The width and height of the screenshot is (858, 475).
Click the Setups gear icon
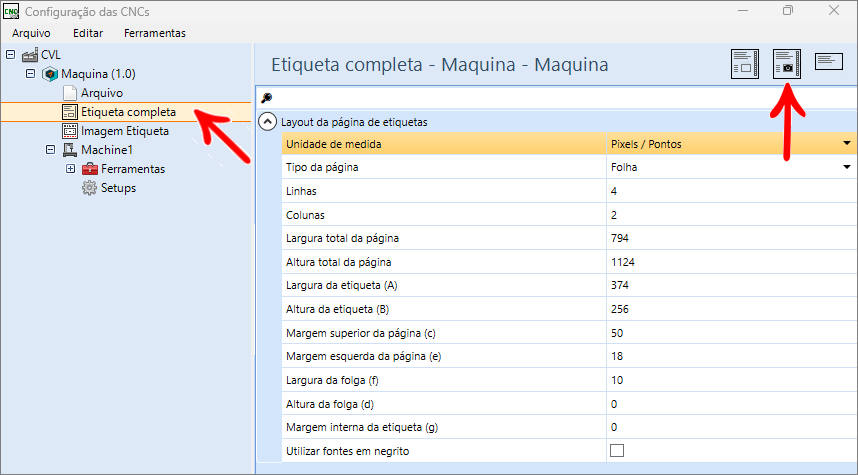89,188
